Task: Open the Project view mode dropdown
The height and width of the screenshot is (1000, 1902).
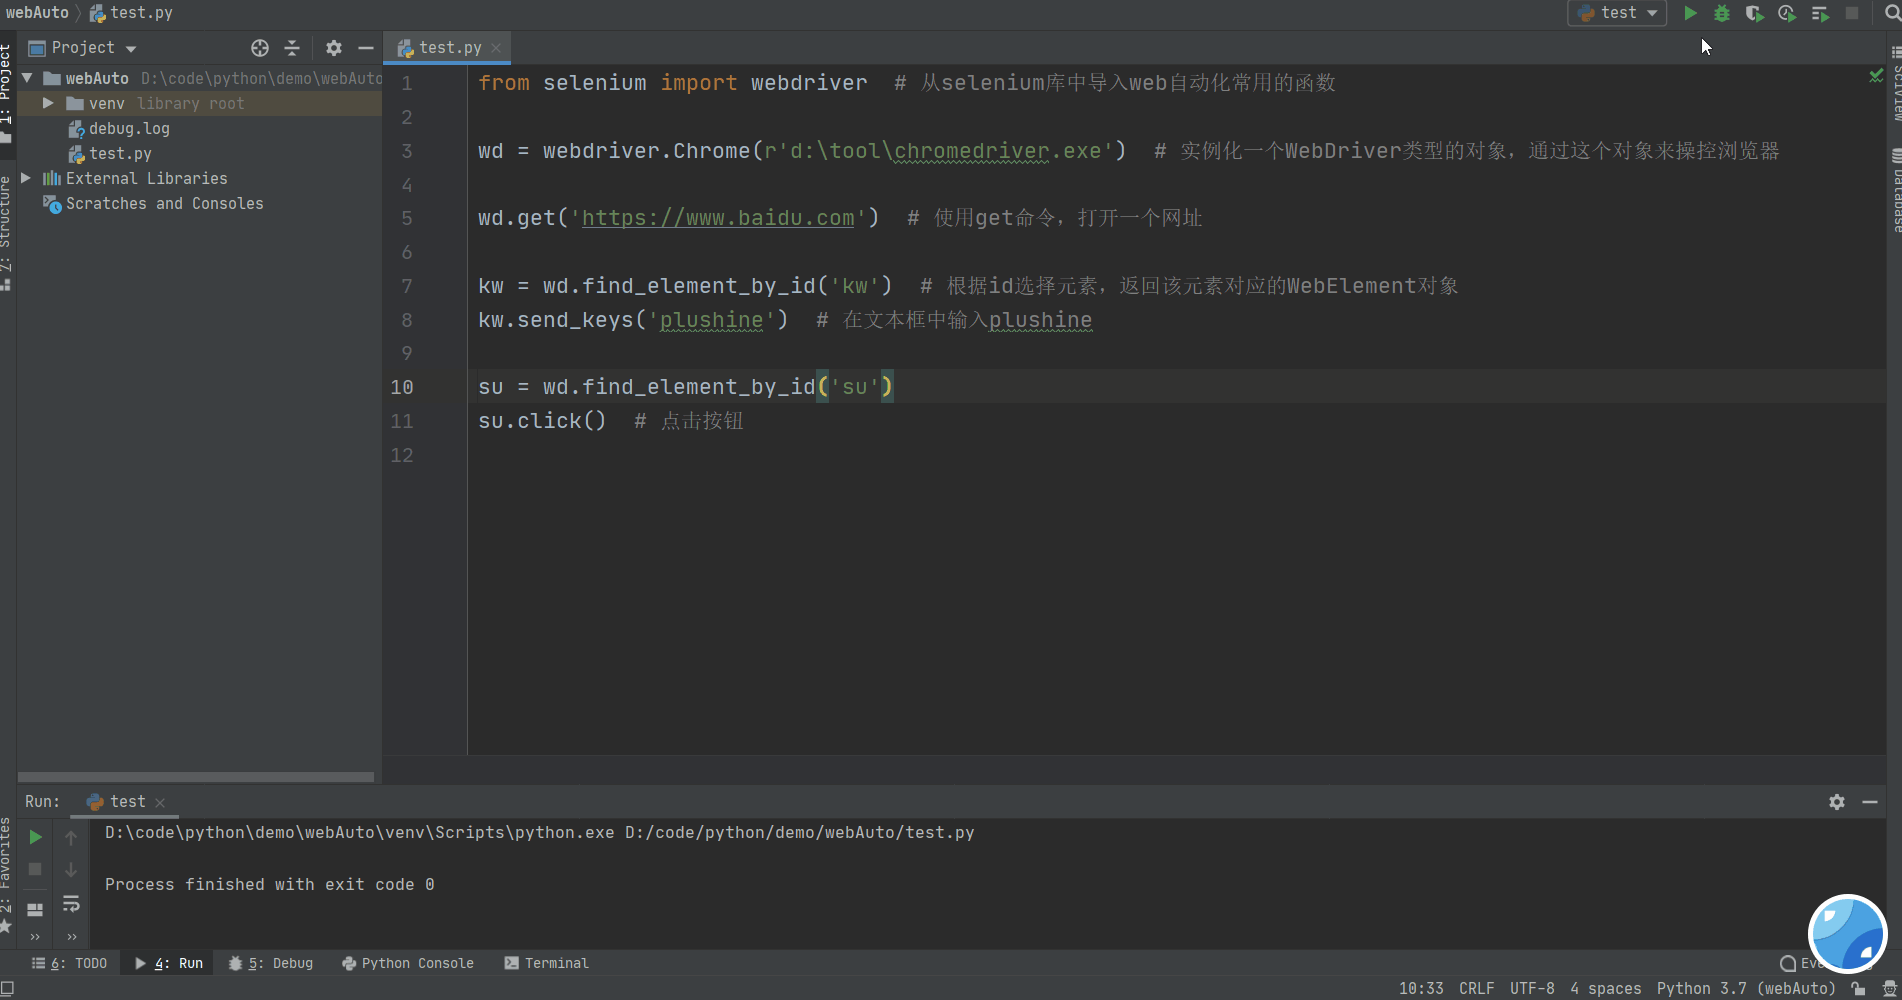Action: tap(129, 47)
